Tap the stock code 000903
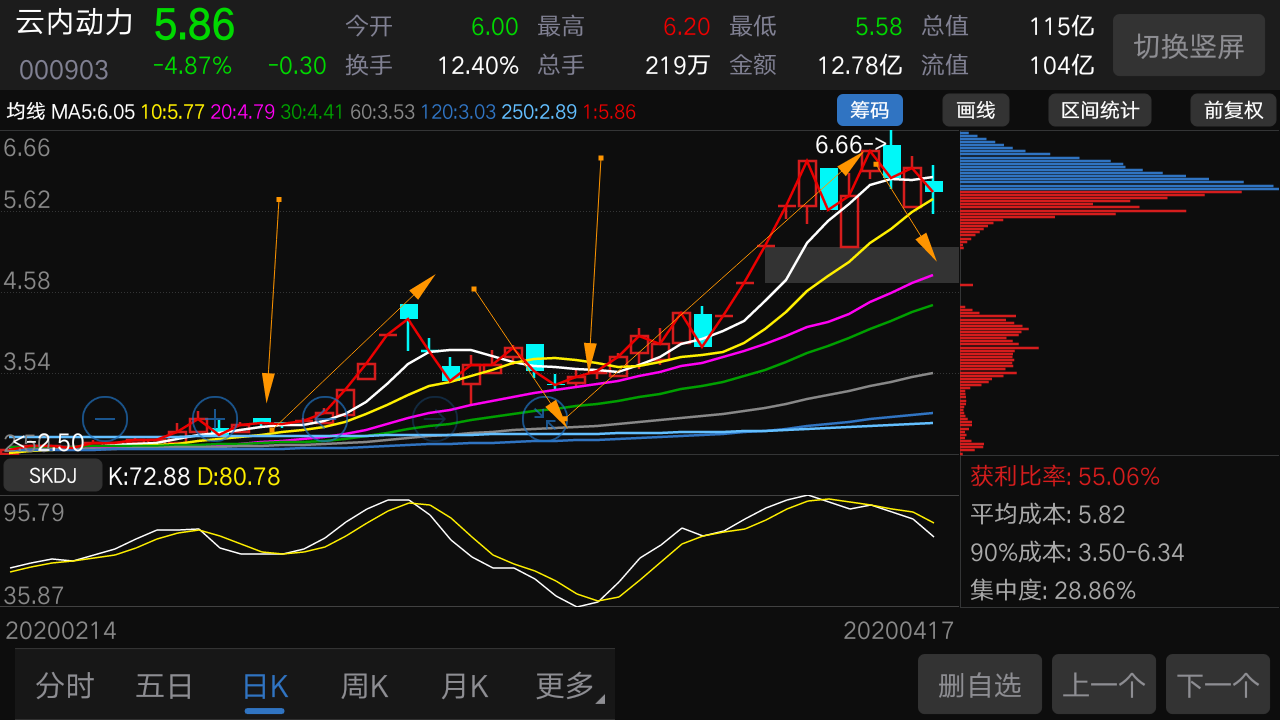 click(x=64, y=70)
